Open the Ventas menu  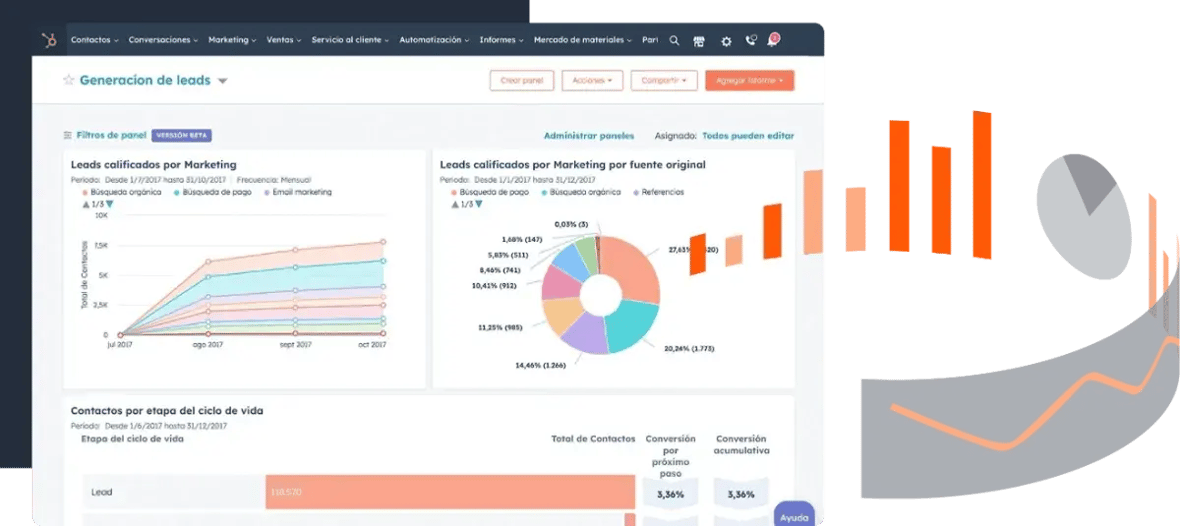coord(284,40)
